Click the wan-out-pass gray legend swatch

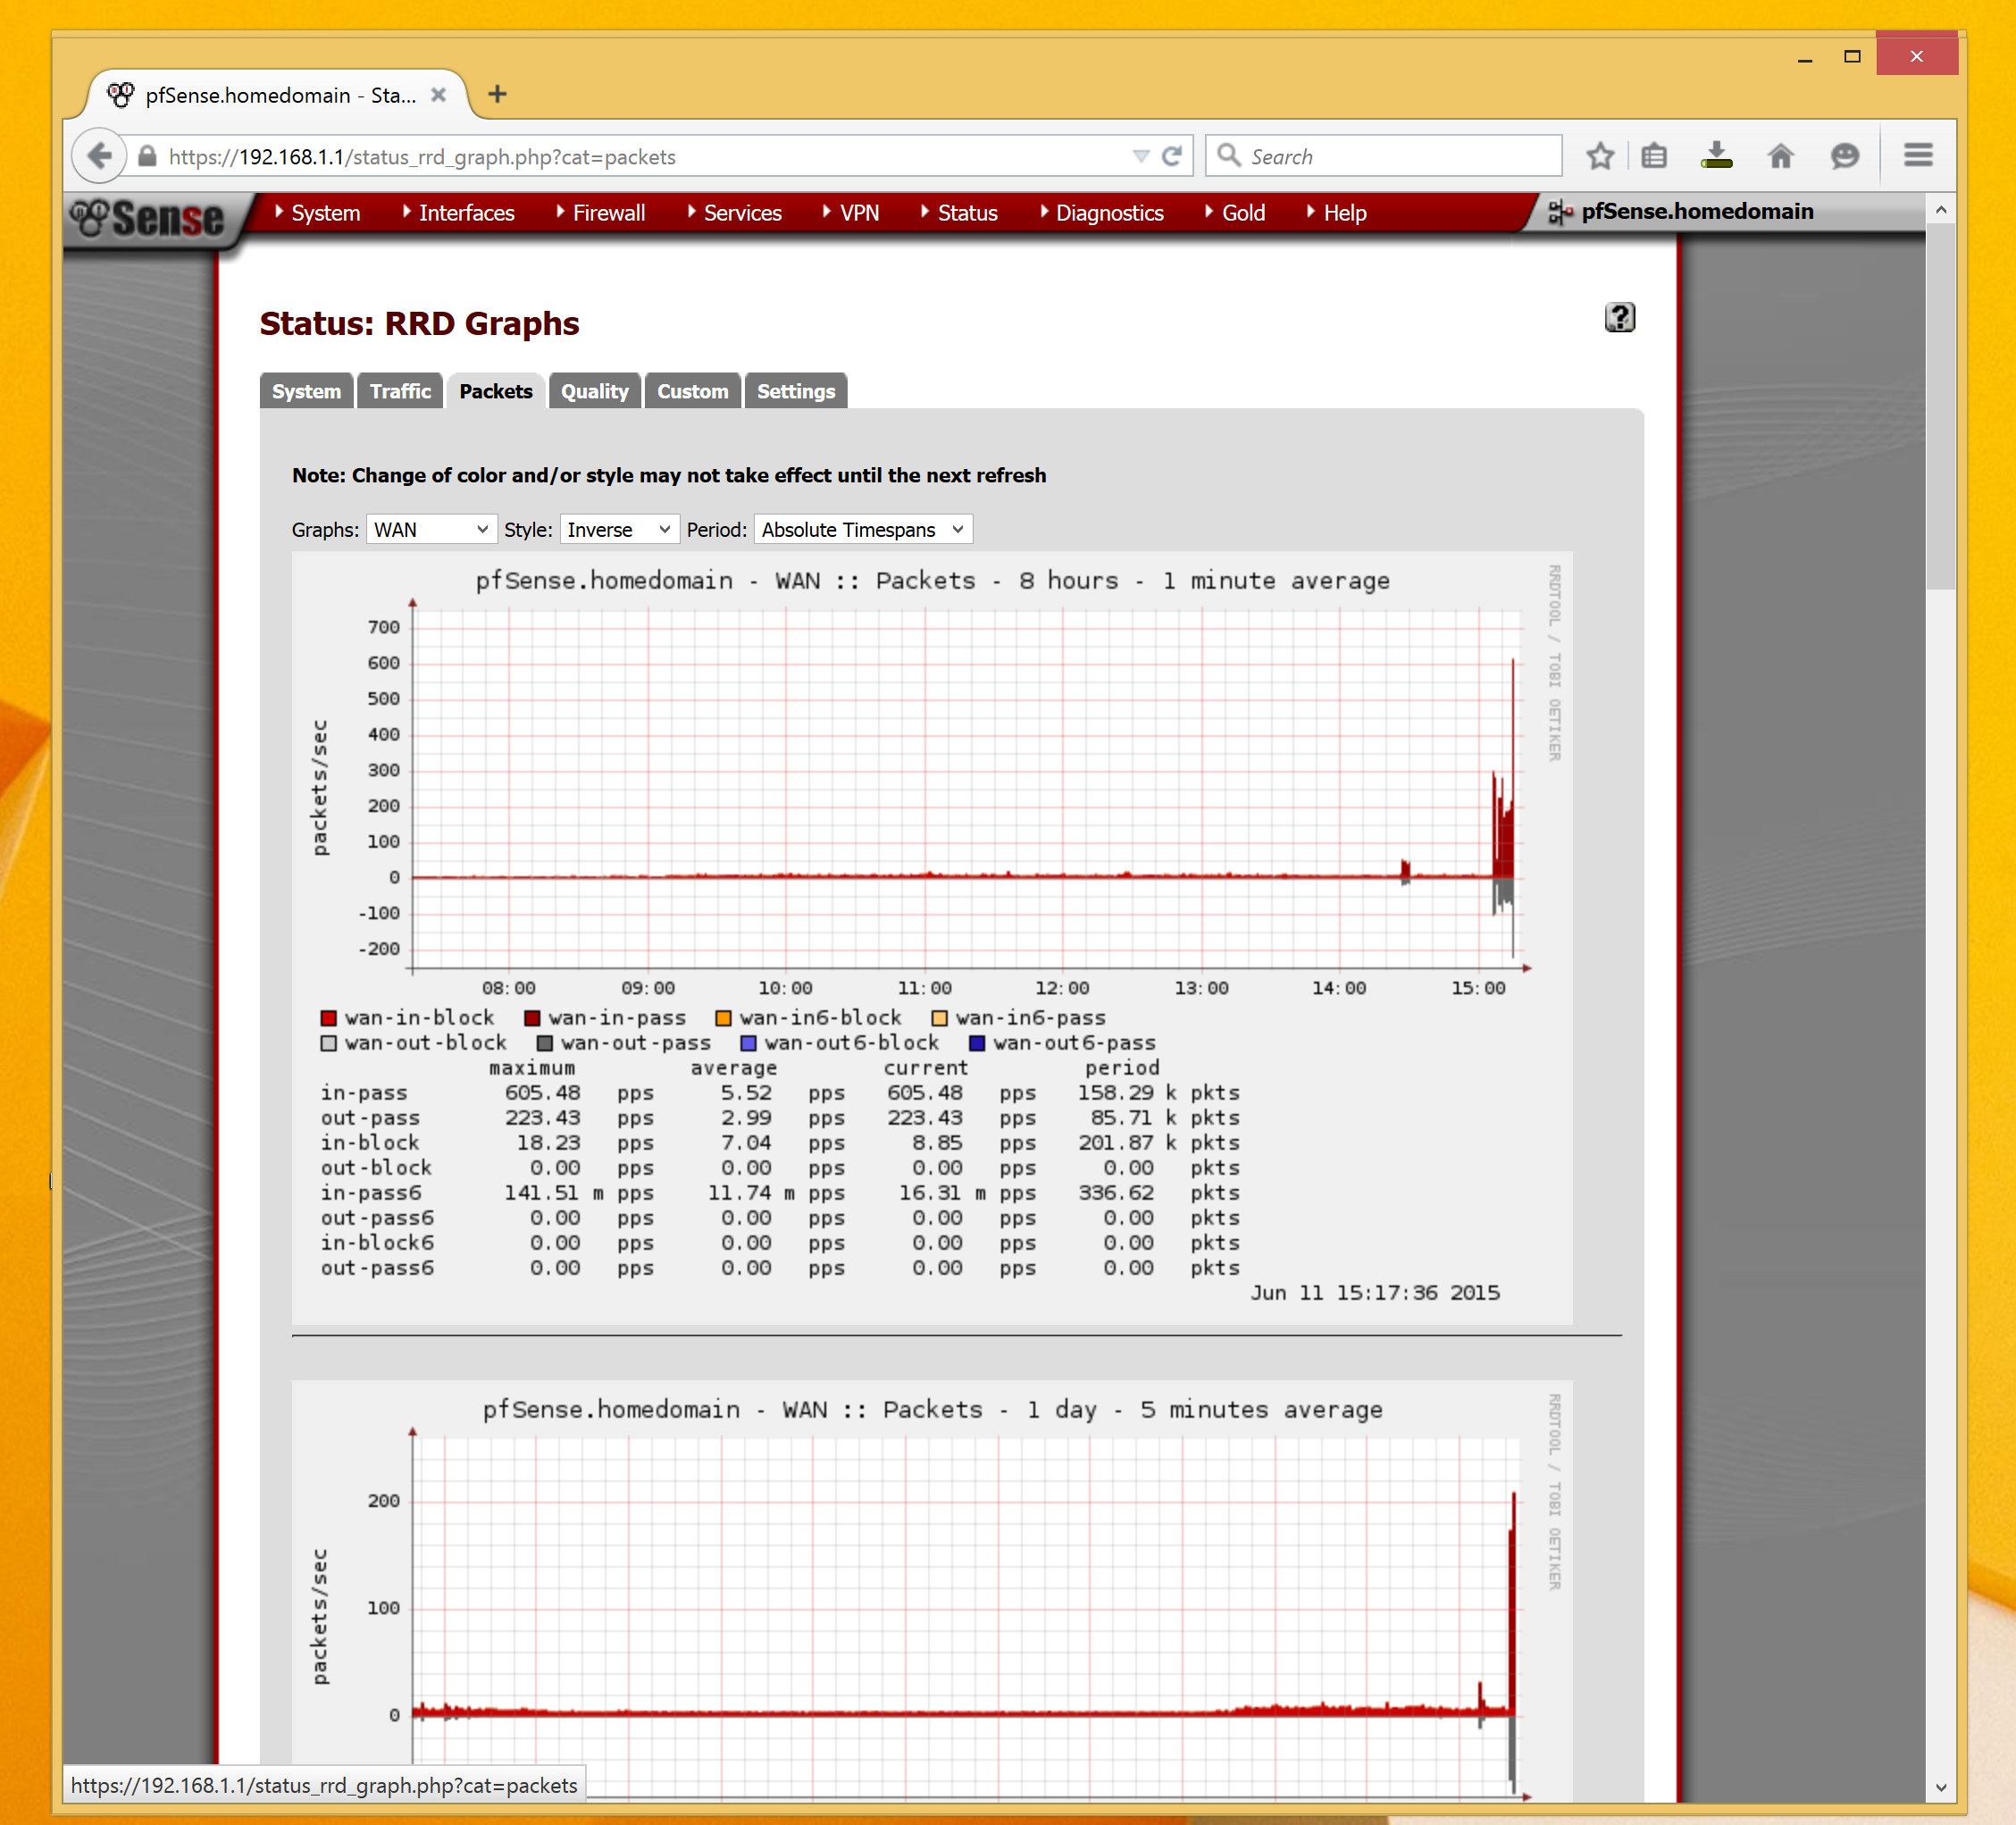(x=545, y=1043)
